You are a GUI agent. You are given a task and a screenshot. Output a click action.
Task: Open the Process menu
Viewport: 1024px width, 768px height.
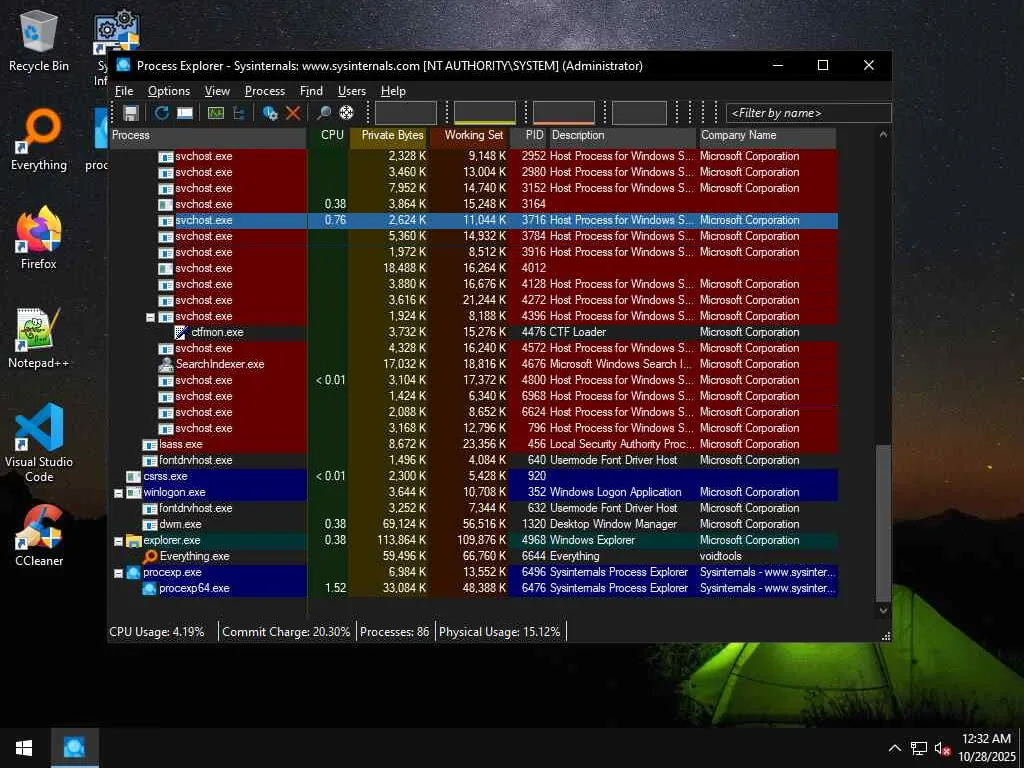tap(264, 91)
